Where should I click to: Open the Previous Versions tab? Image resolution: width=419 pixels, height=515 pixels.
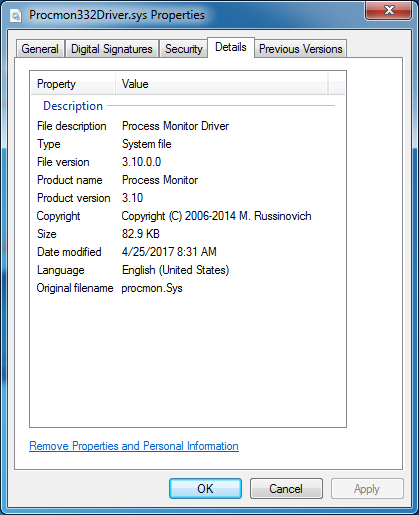(301, 49)
